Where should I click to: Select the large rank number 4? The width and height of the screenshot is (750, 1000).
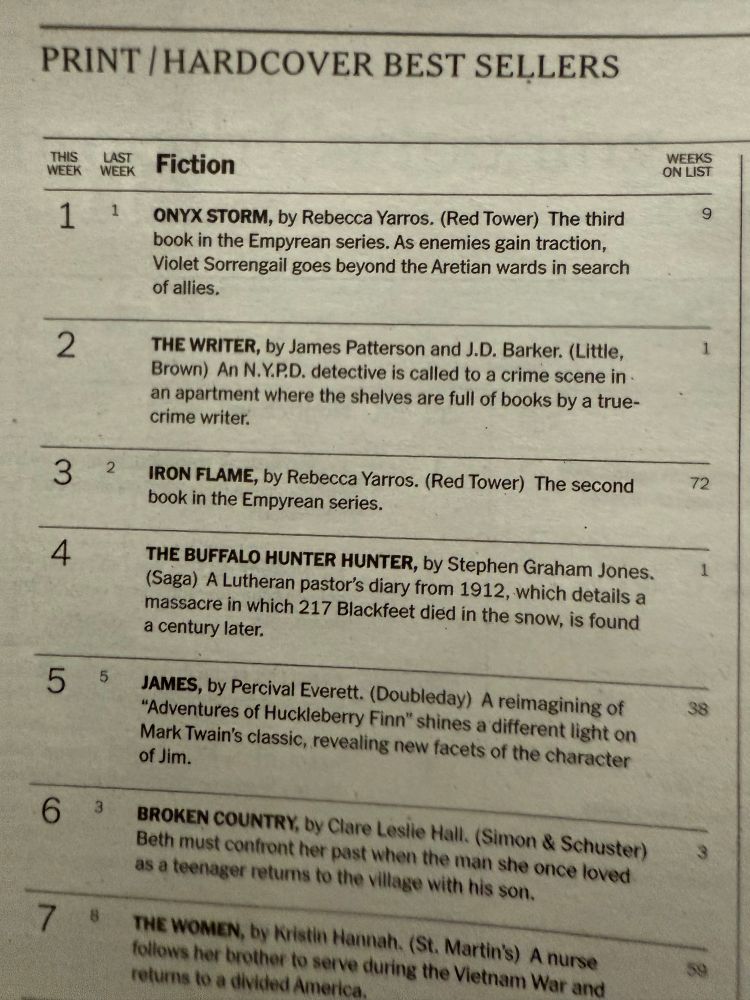61,554
